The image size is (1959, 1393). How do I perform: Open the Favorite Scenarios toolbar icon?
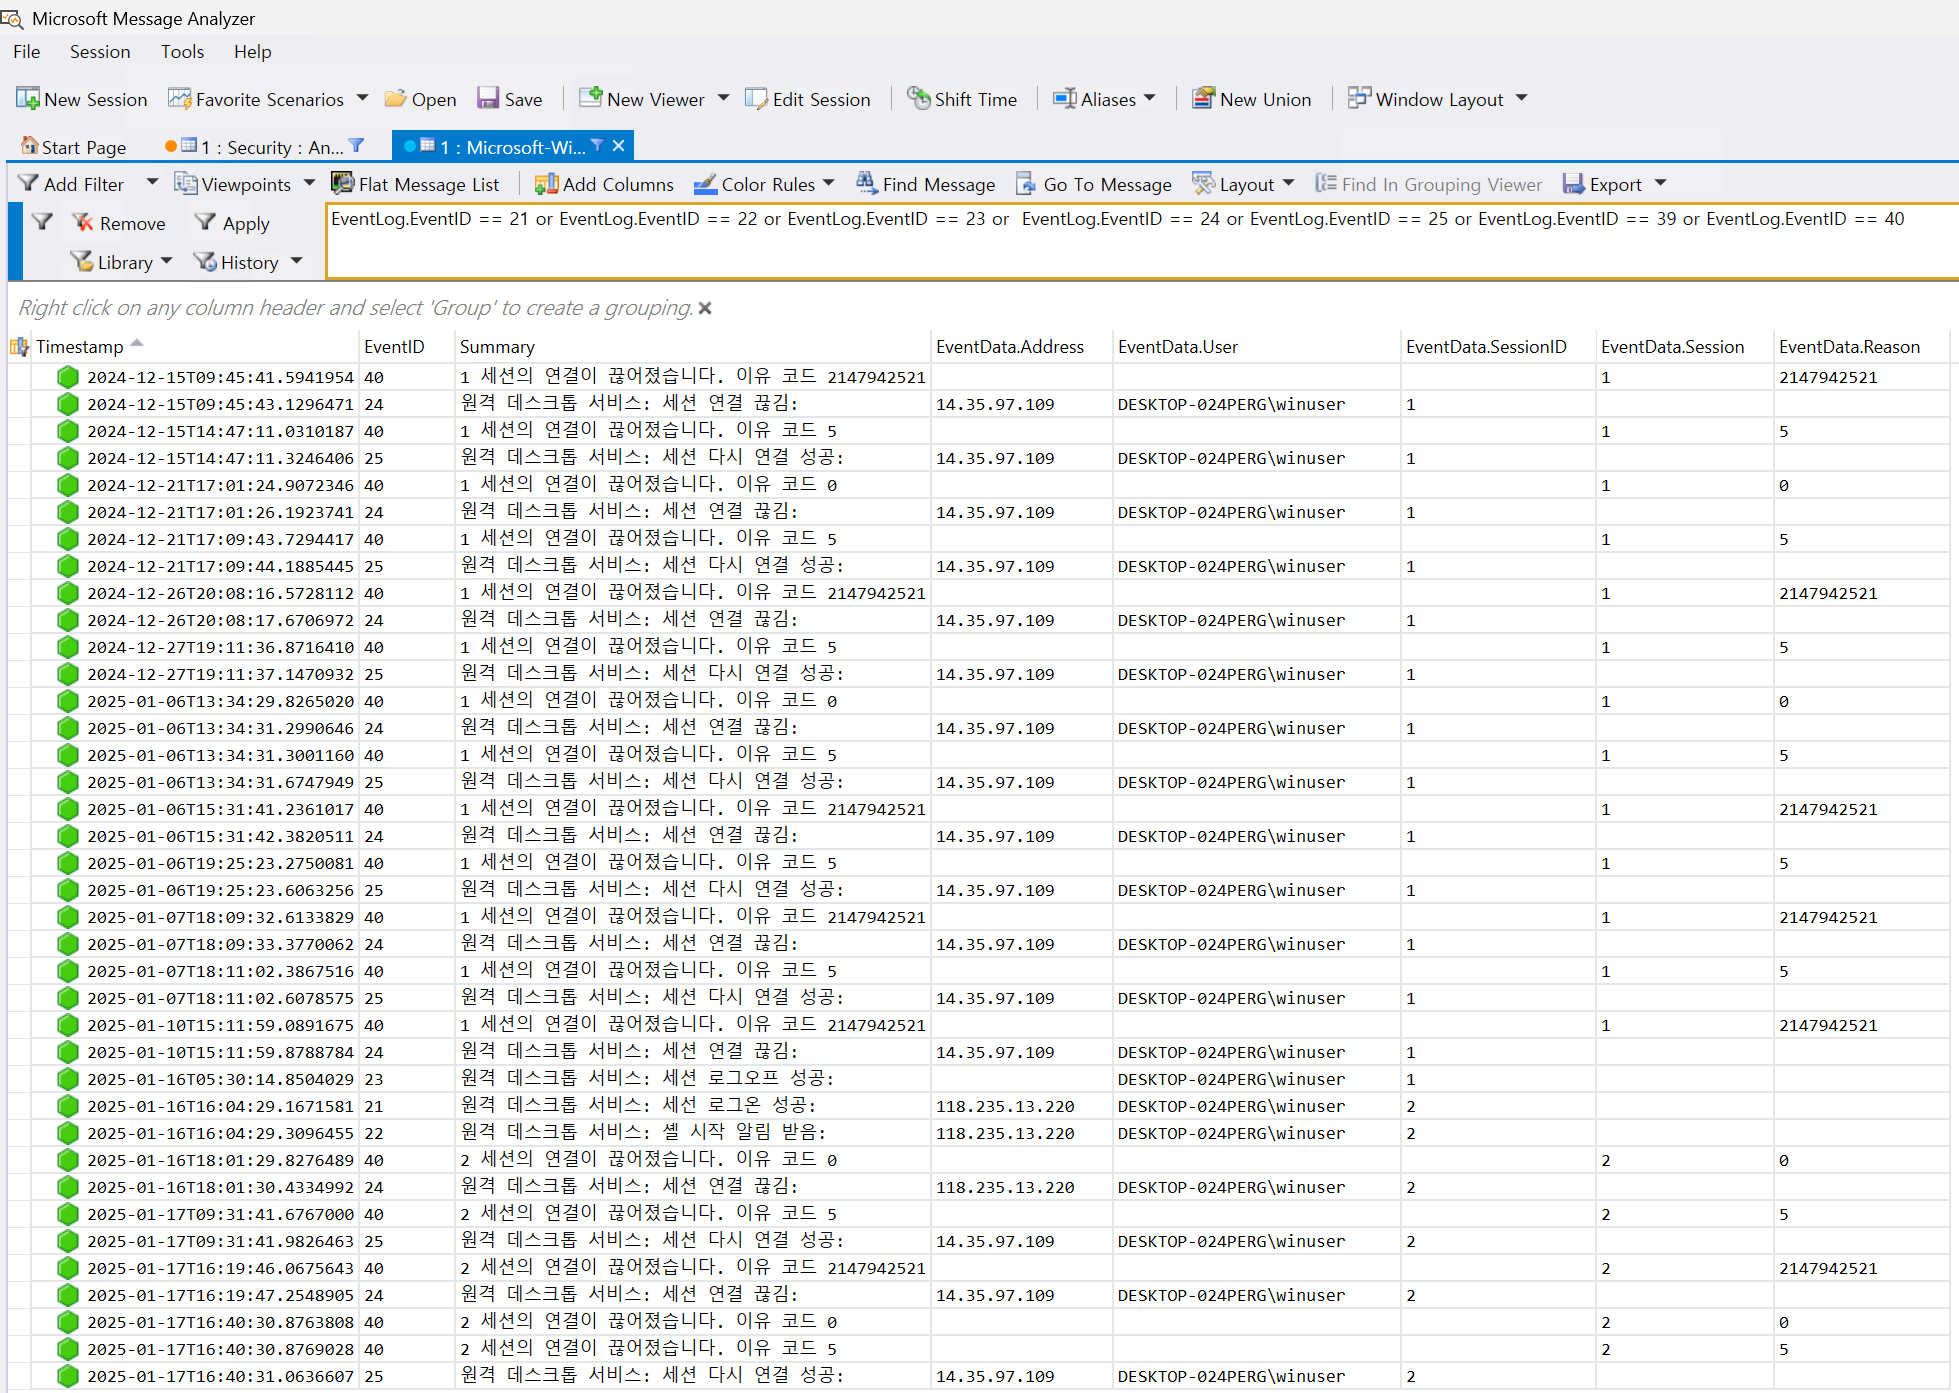(179, 99)
